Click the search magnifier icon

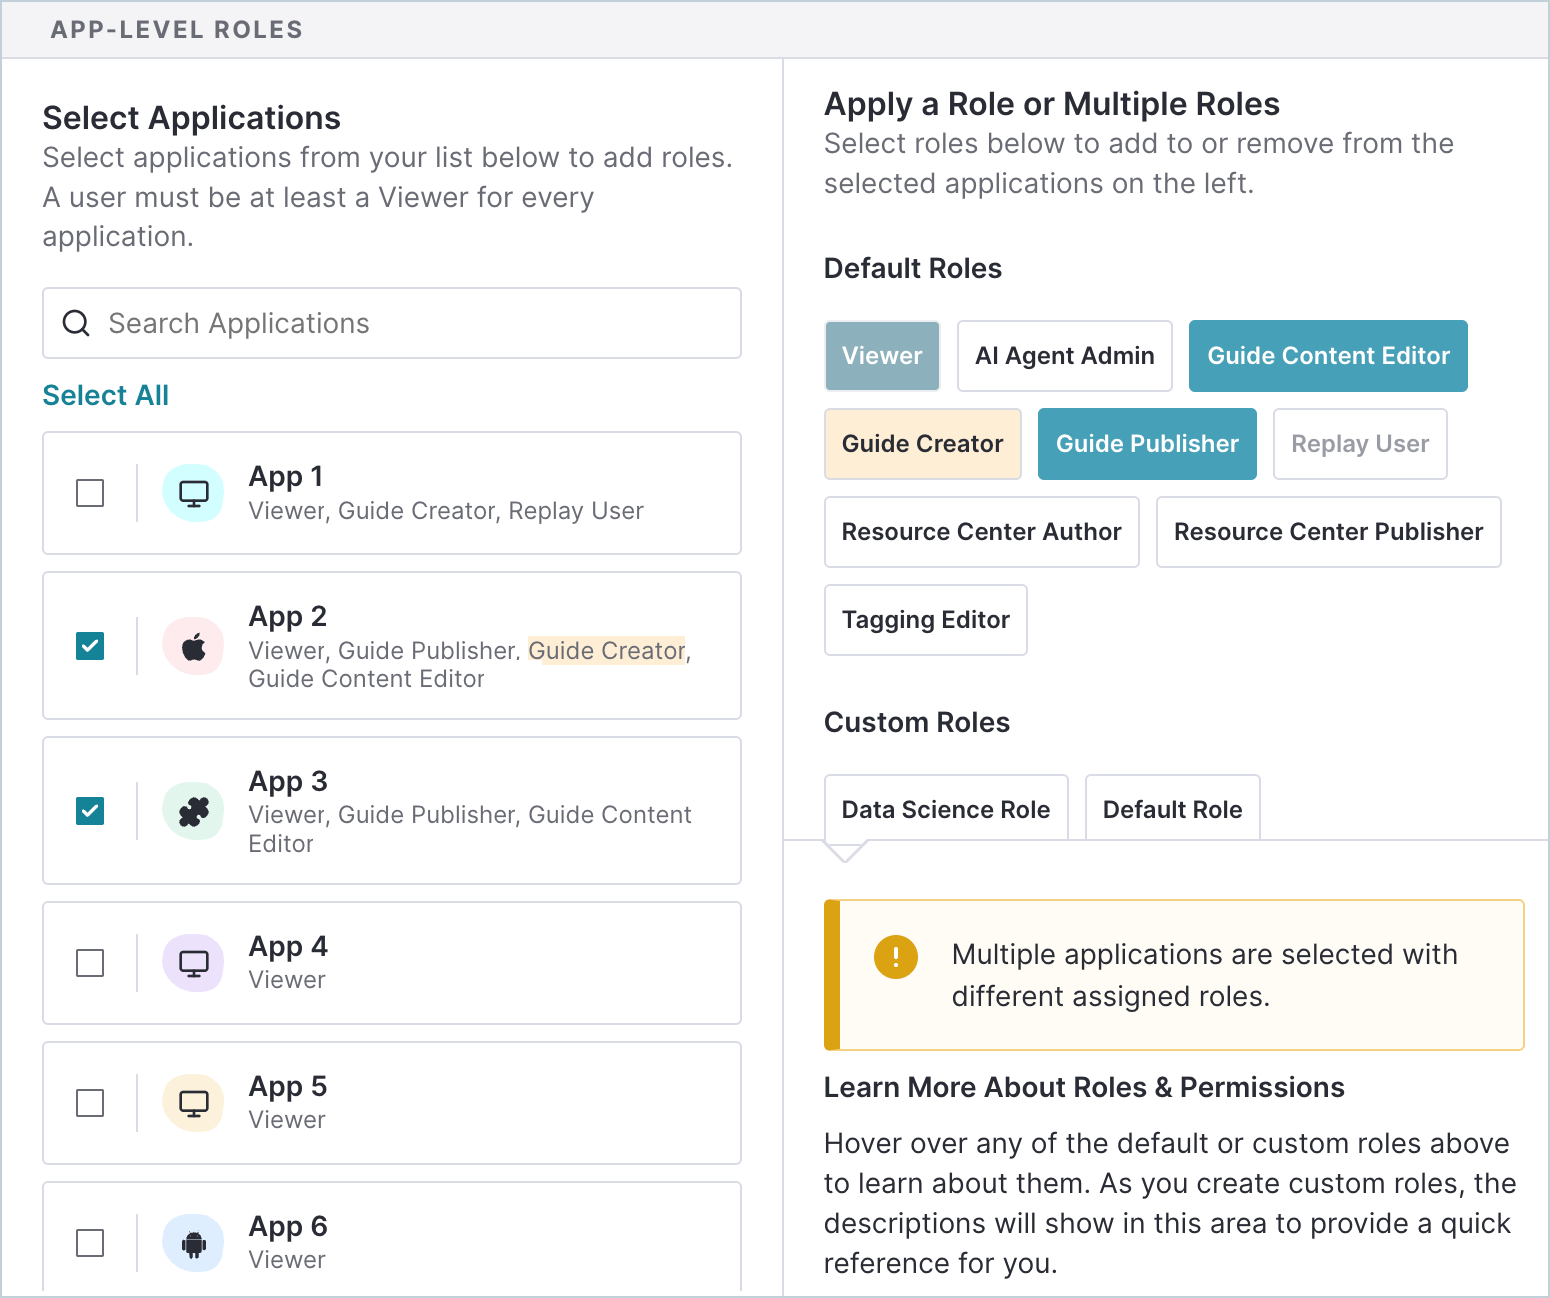click(x=76, y=323)
